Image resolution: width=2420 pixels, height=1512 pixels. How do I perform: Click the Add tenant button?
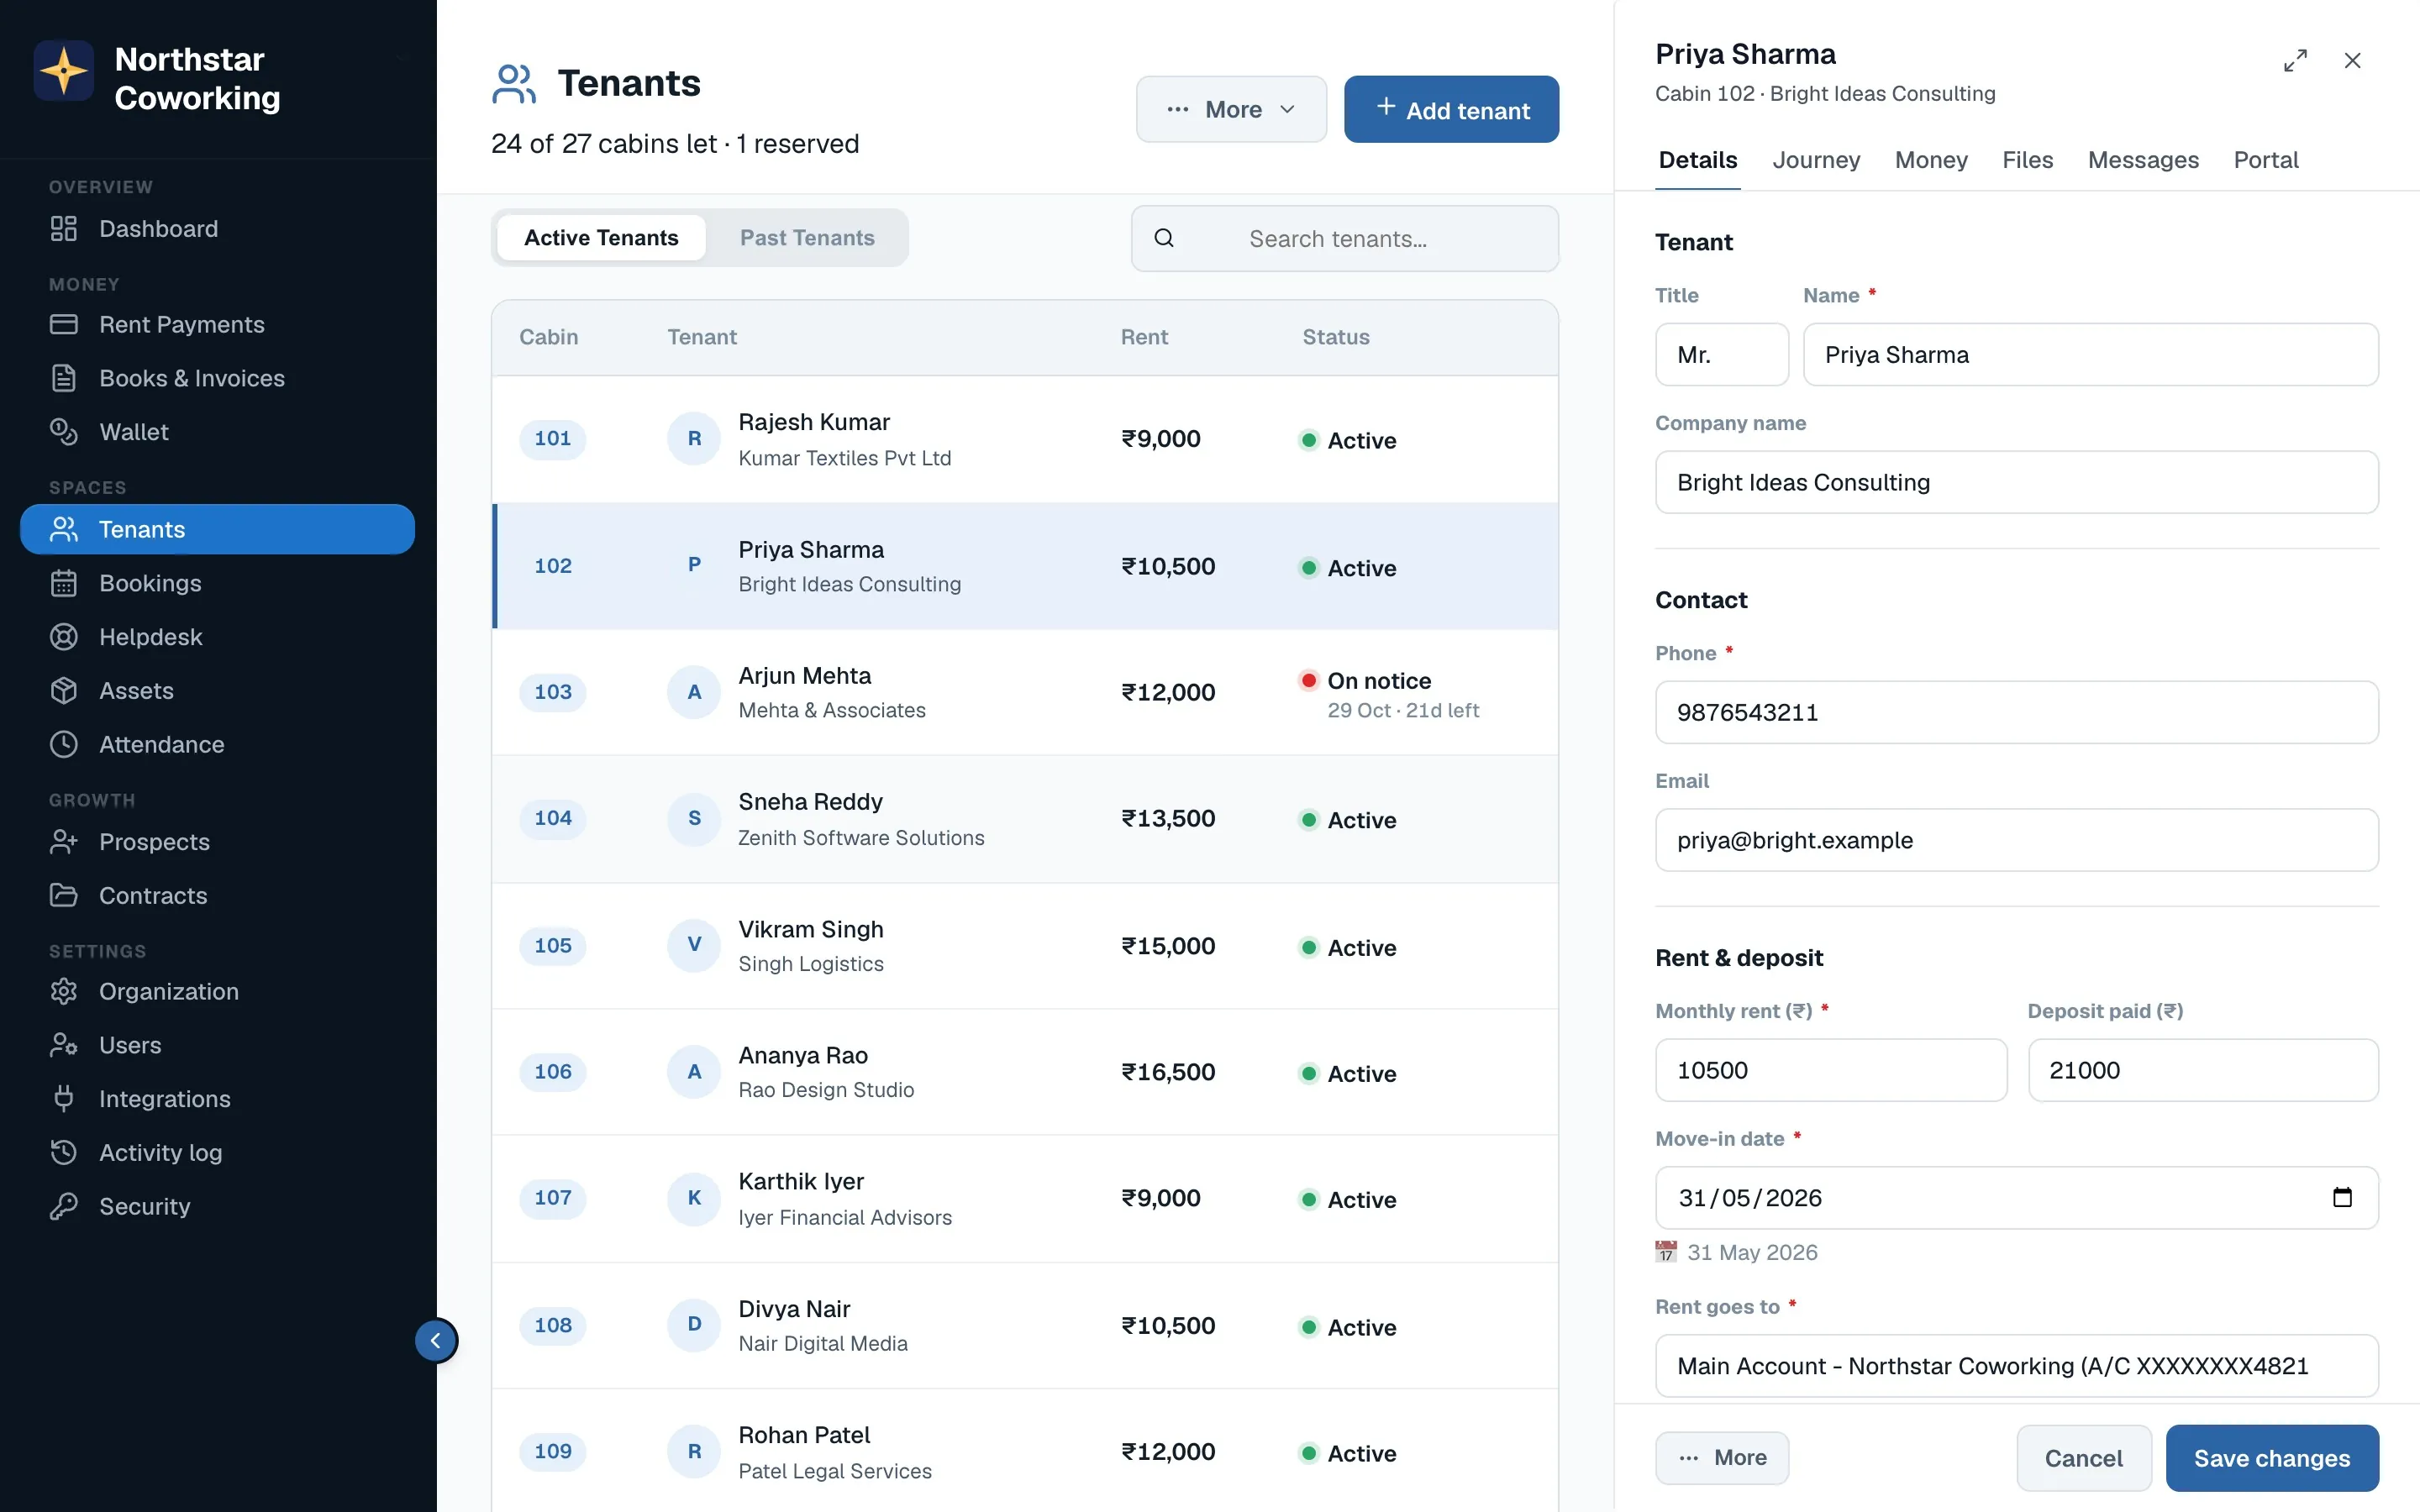pyautogui.click(x=1451, y=109)
